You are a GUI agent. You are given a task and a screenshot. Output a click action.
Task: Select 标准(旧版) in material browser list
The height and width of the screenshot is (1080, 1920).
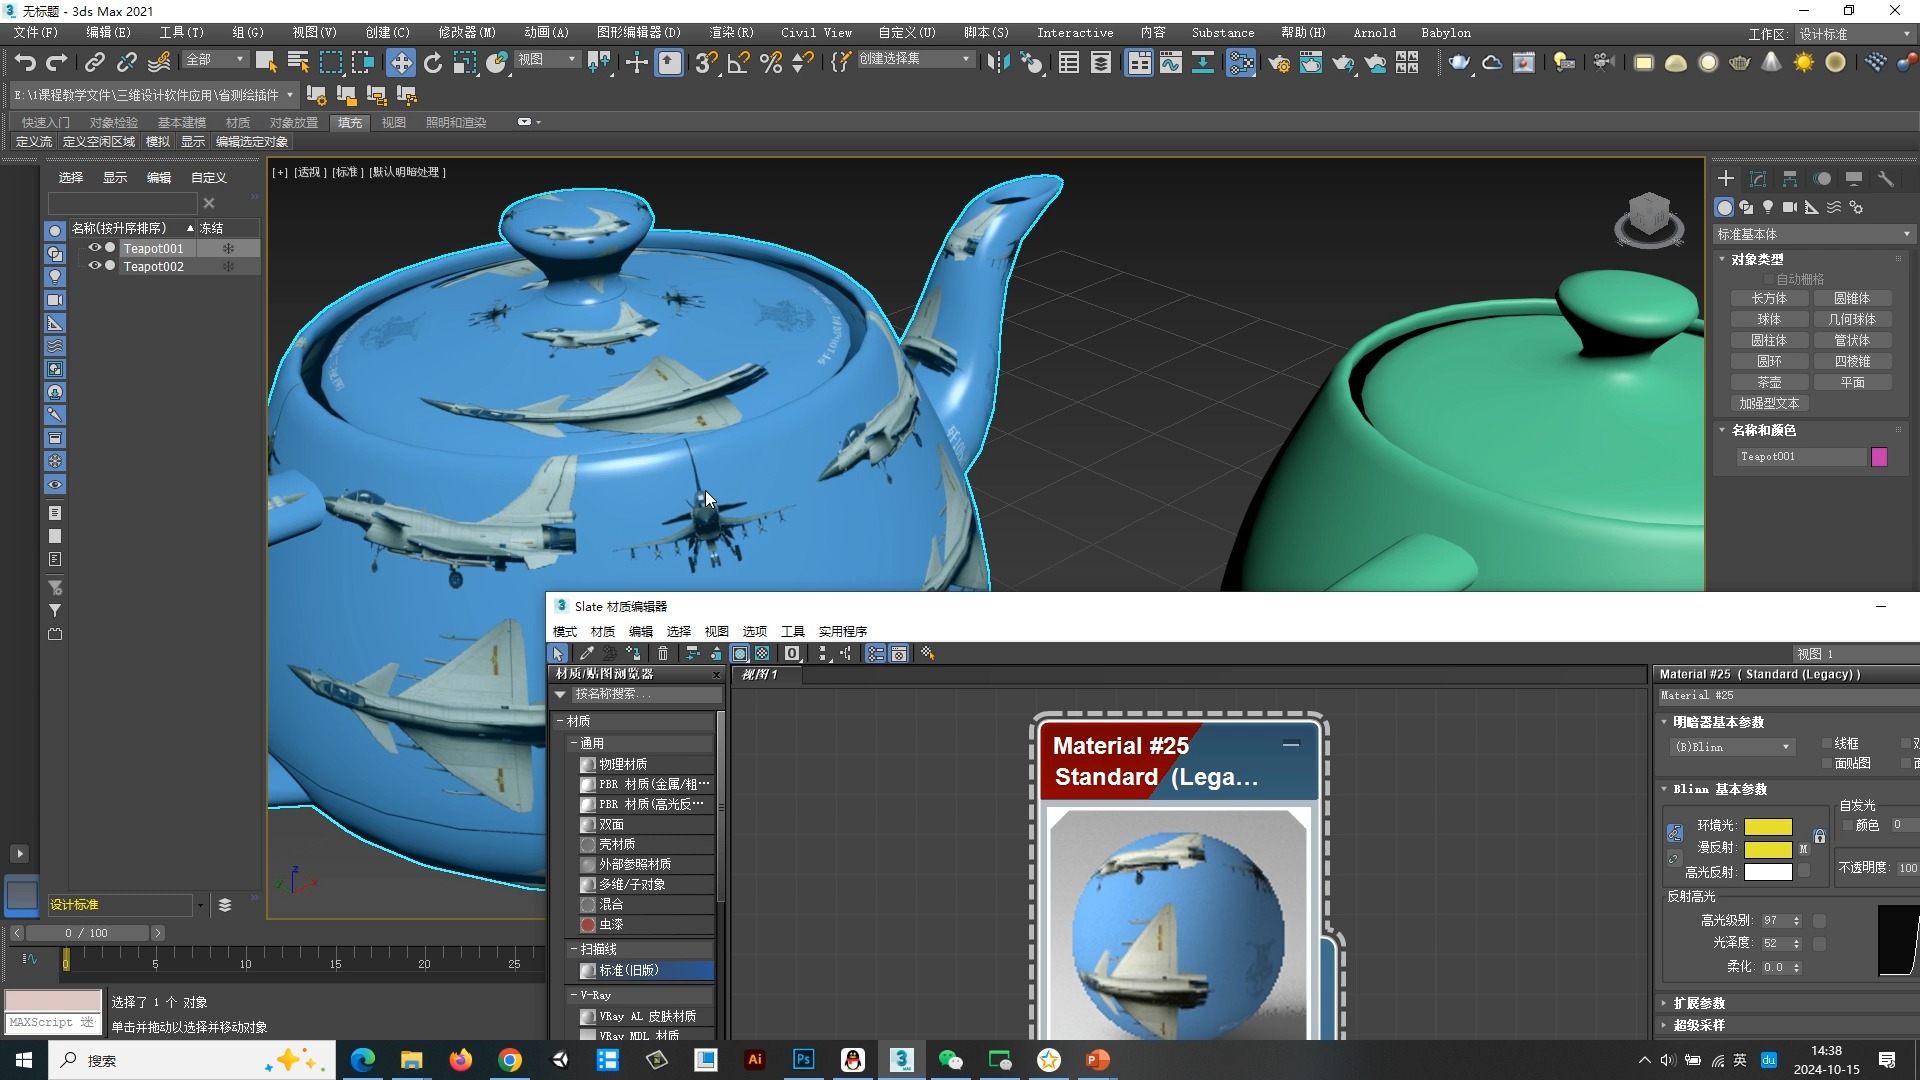629,970
